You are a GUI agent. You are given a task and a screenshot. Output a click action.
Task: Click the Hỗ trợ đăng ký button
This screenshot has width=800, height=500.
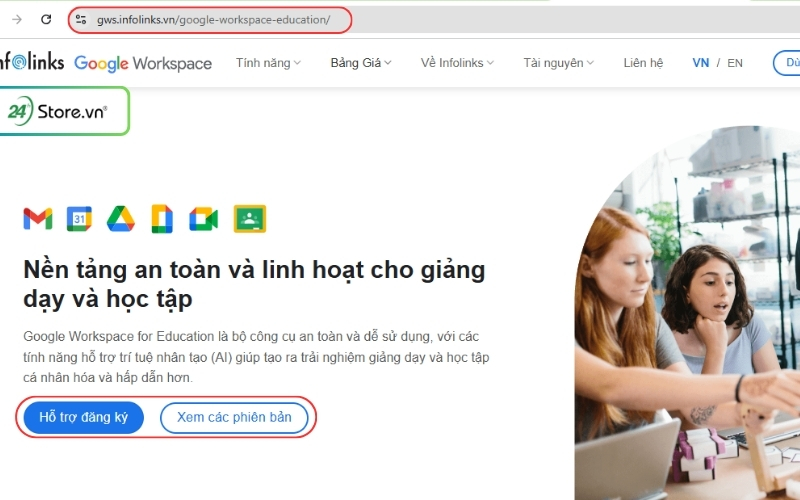tap(84, 417)
